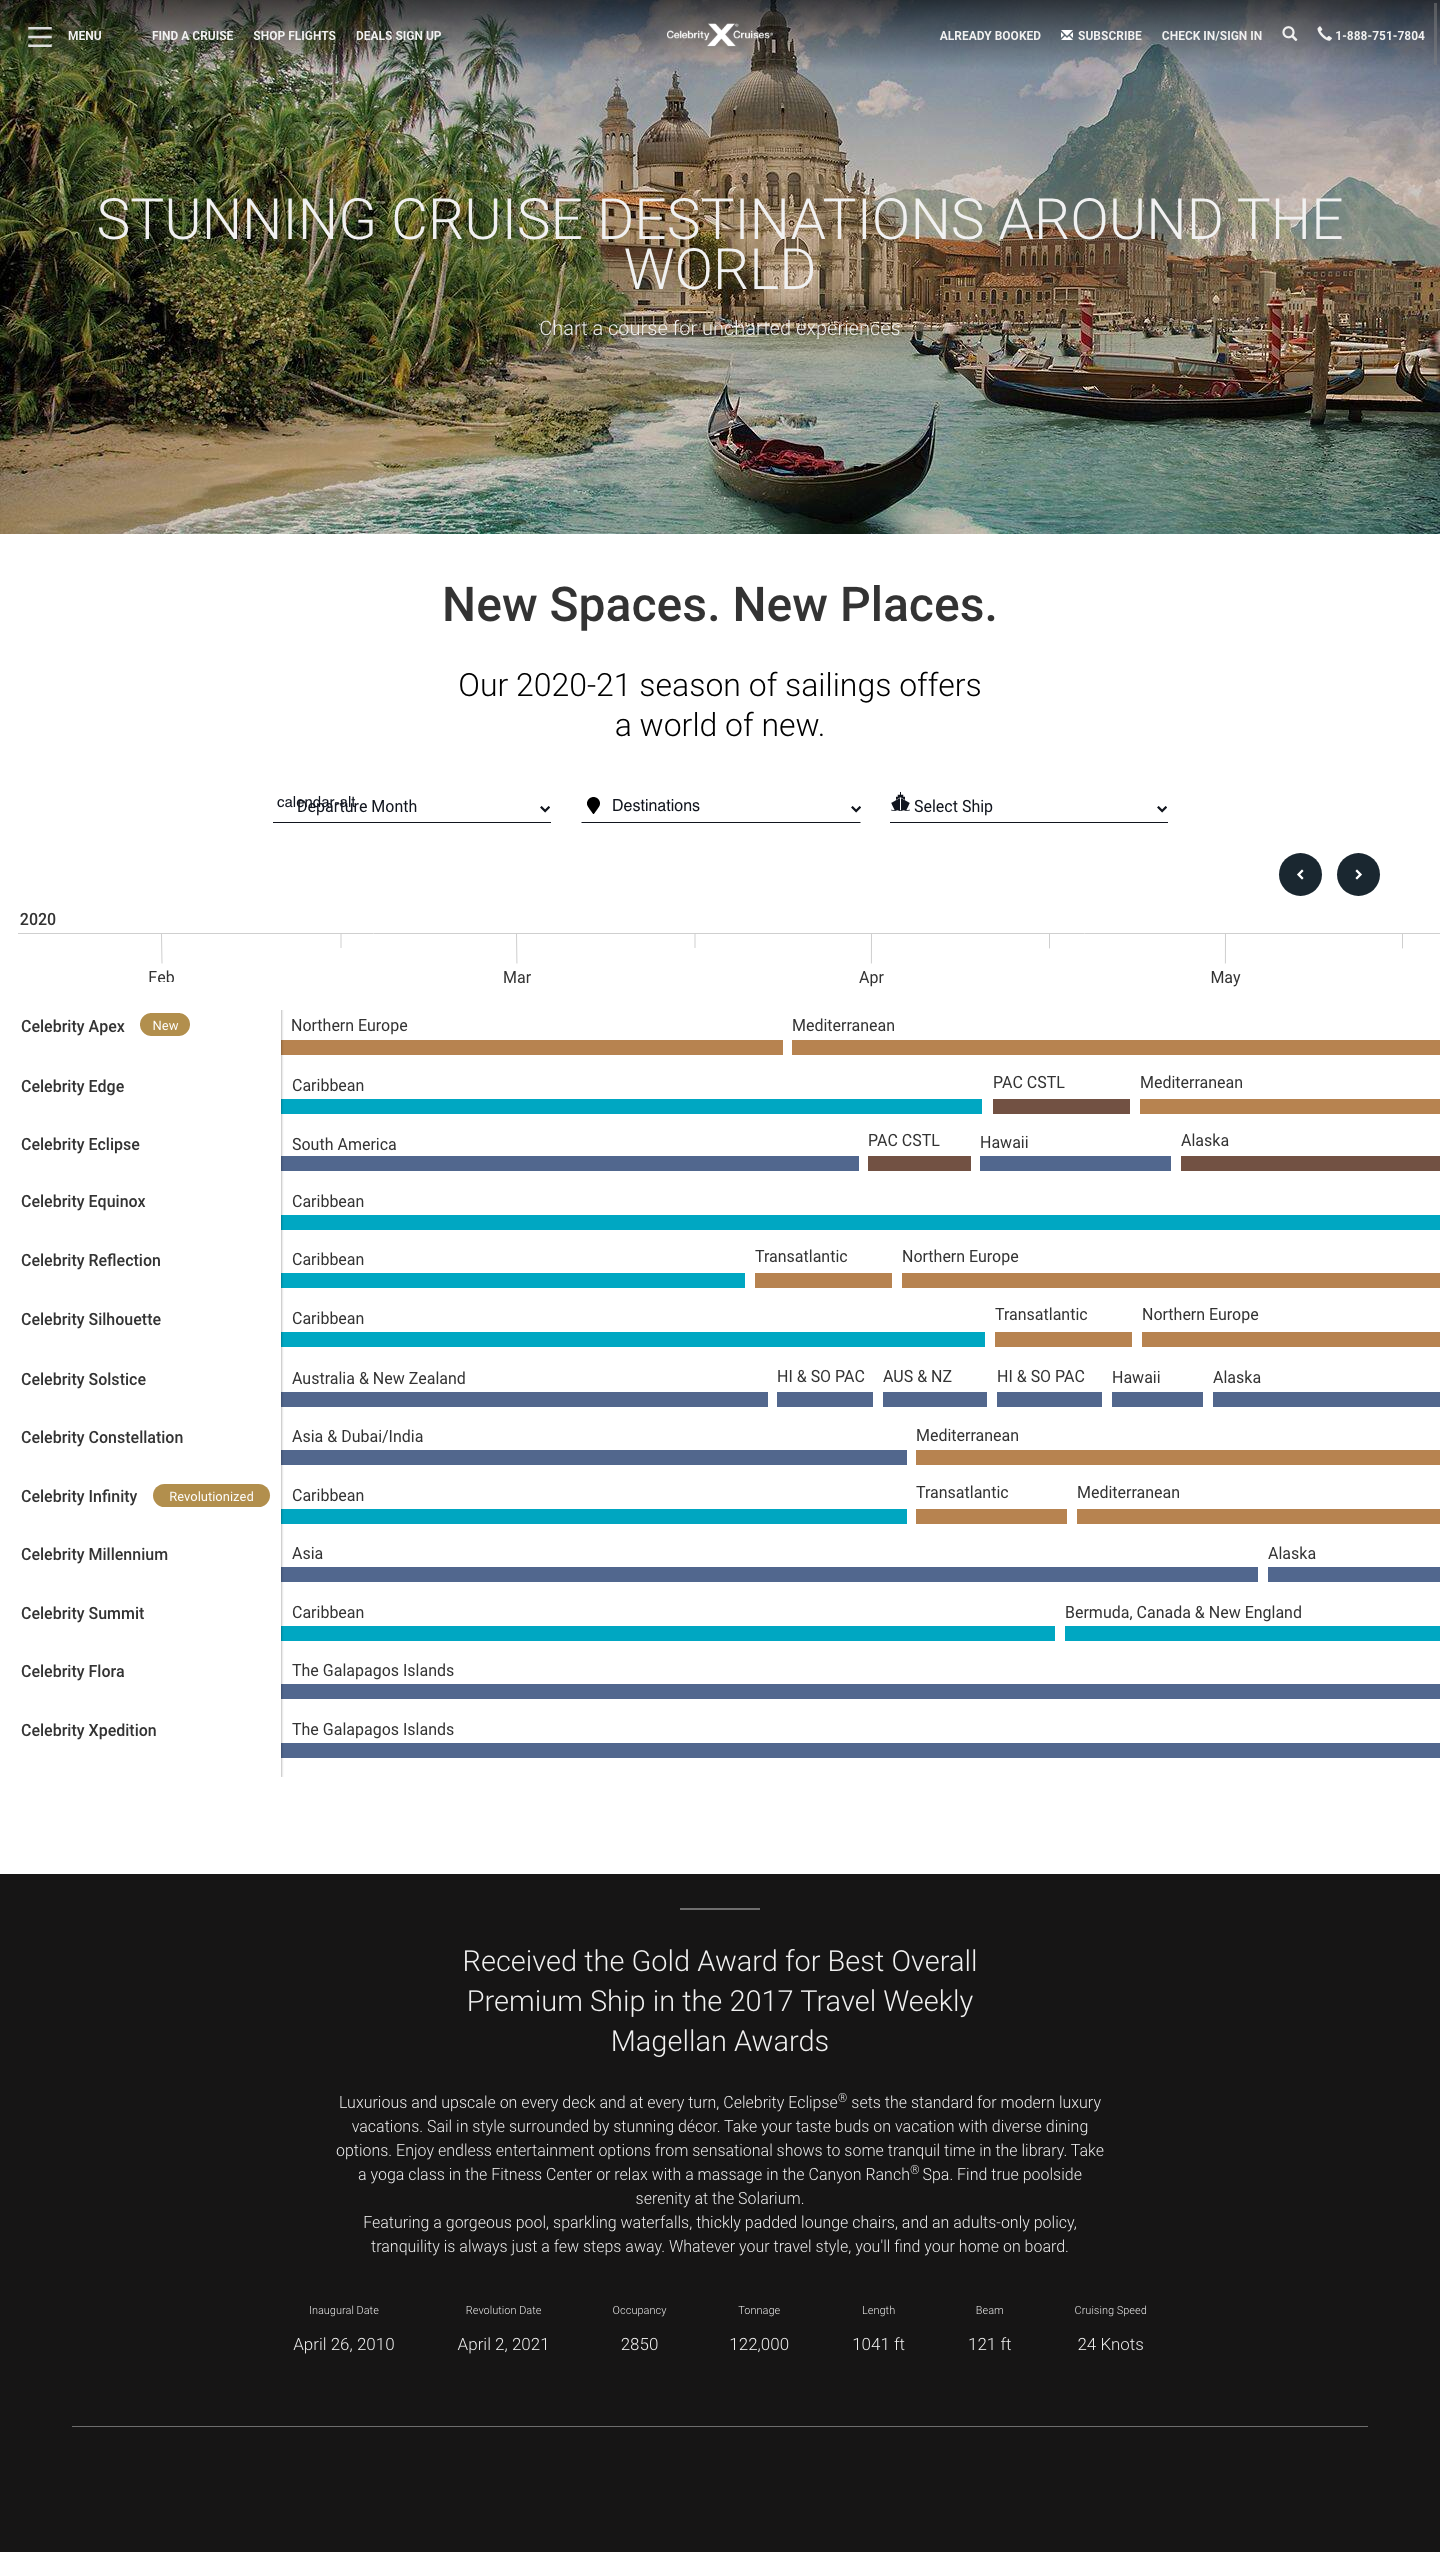1440x2552 pixels.
Task: Select Celebrity Eclipse ship row
Action: click(x=80, y=1144)
